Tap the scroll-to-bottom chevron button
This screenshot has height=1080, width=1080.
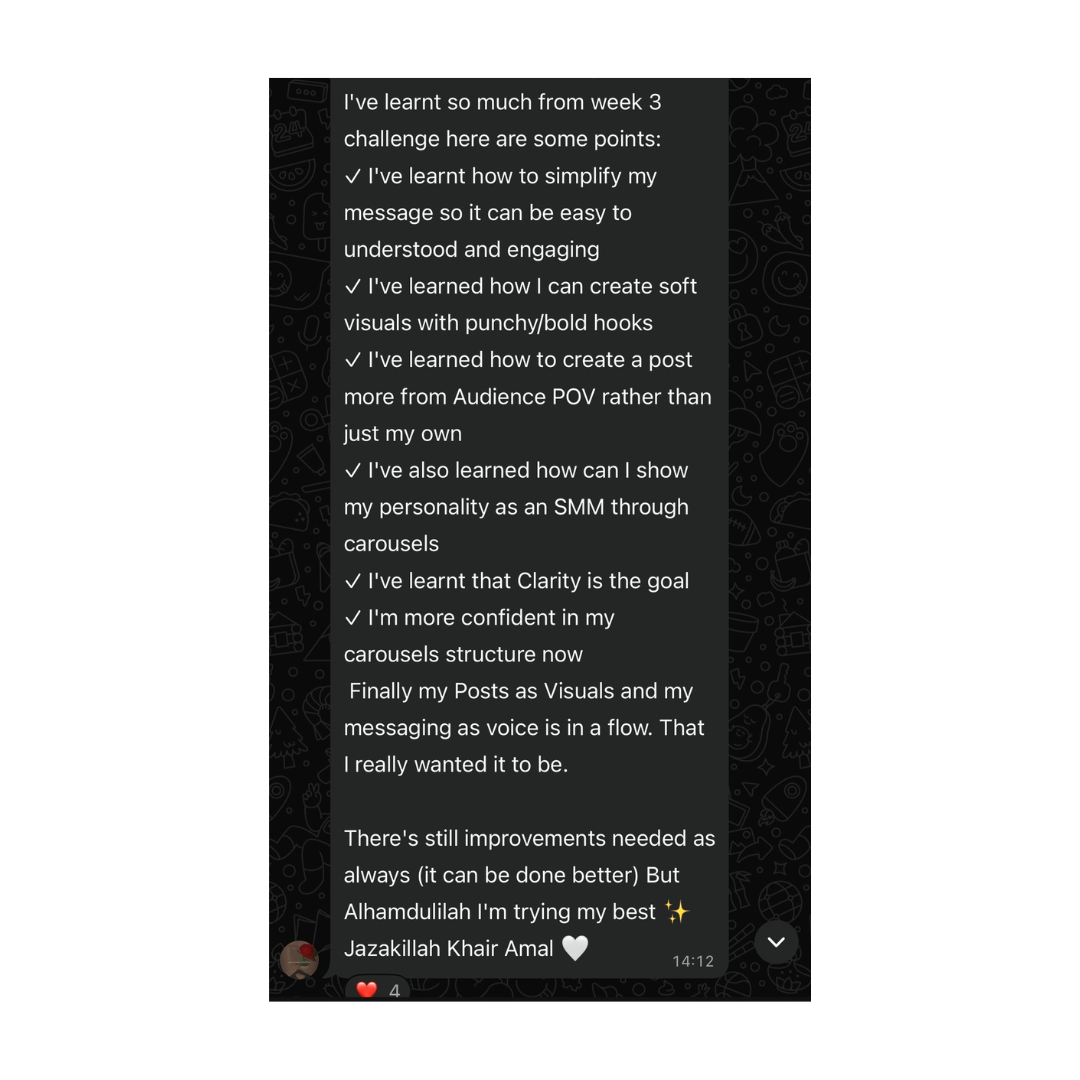click(x=776, y=942)
